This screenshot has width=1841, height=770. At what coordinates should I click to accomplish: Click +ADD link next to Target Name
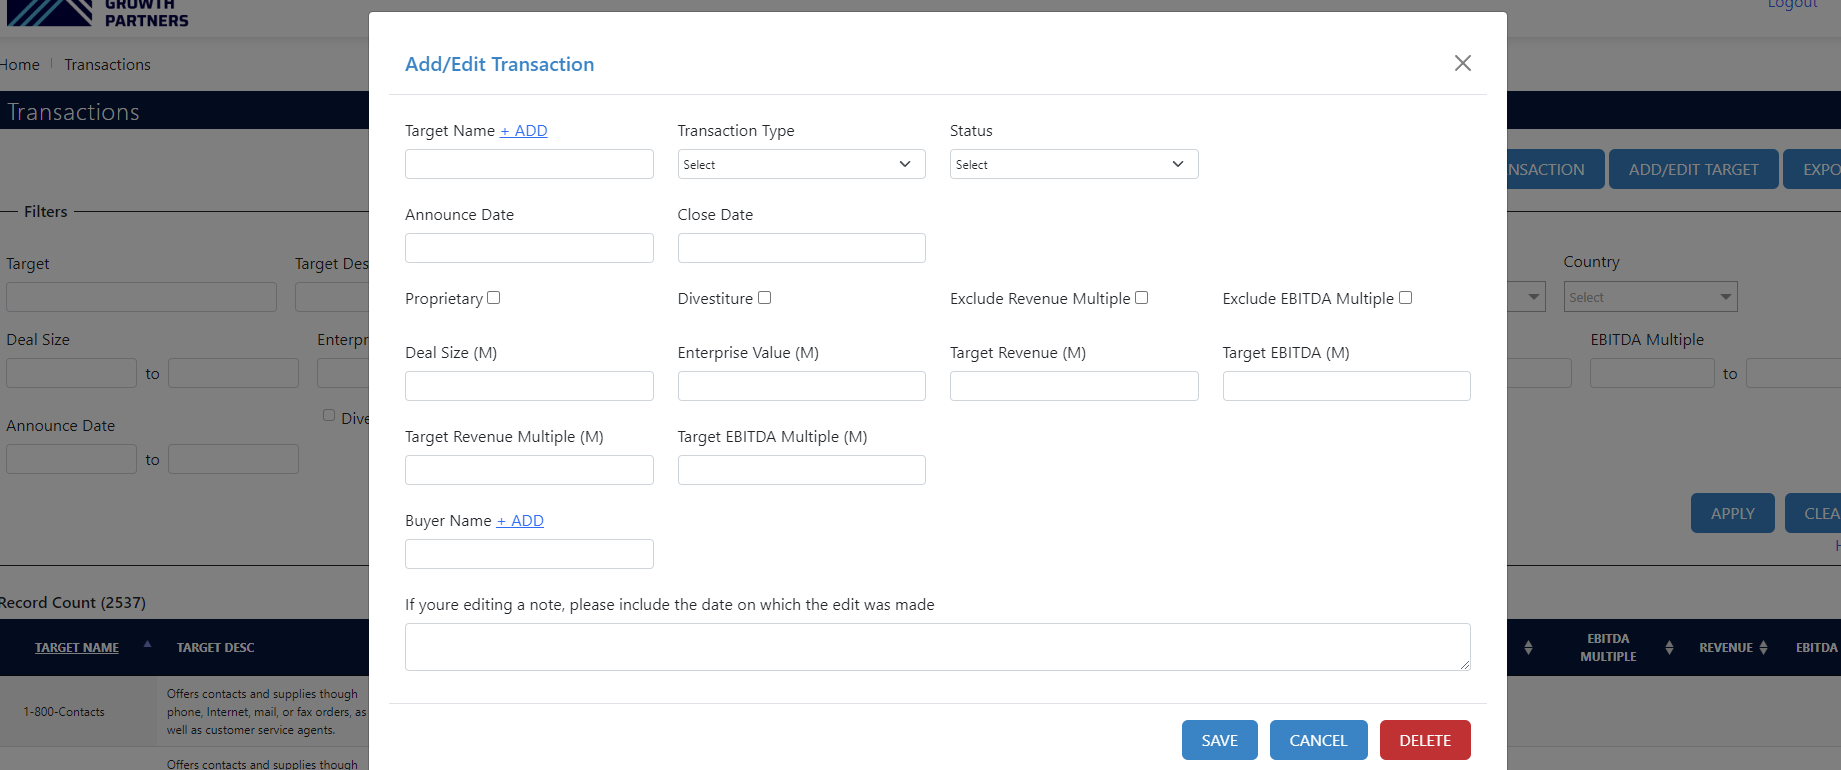523,131
